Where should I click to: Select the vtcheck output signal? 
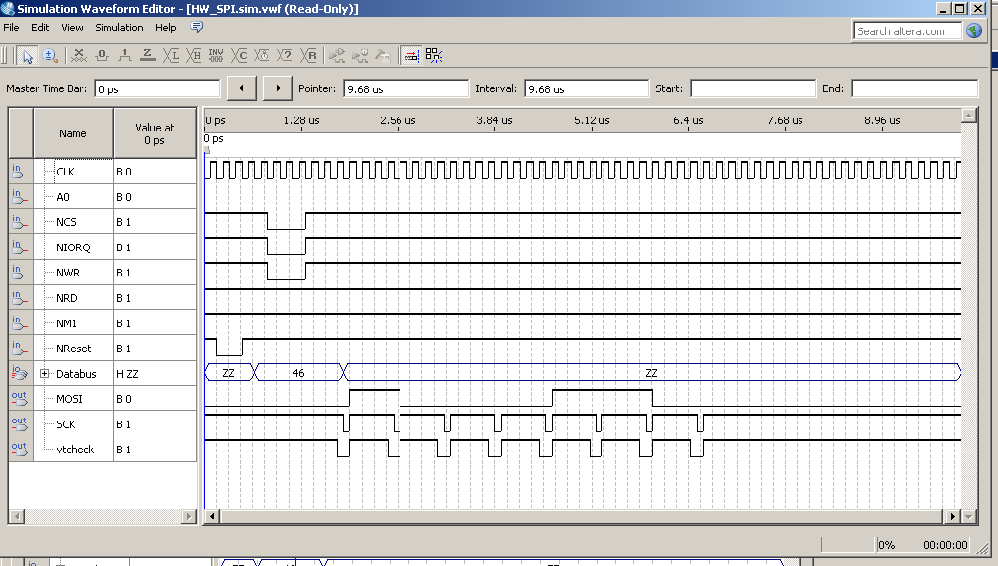[102, 449]
